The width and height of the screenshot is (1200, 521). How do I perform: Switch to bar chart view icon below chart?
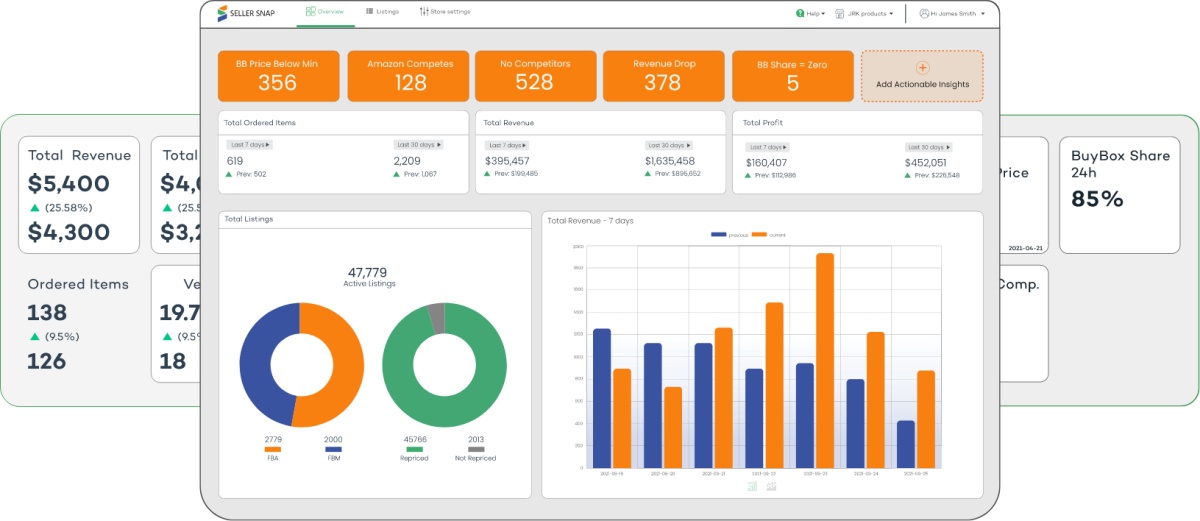point(752,486)
